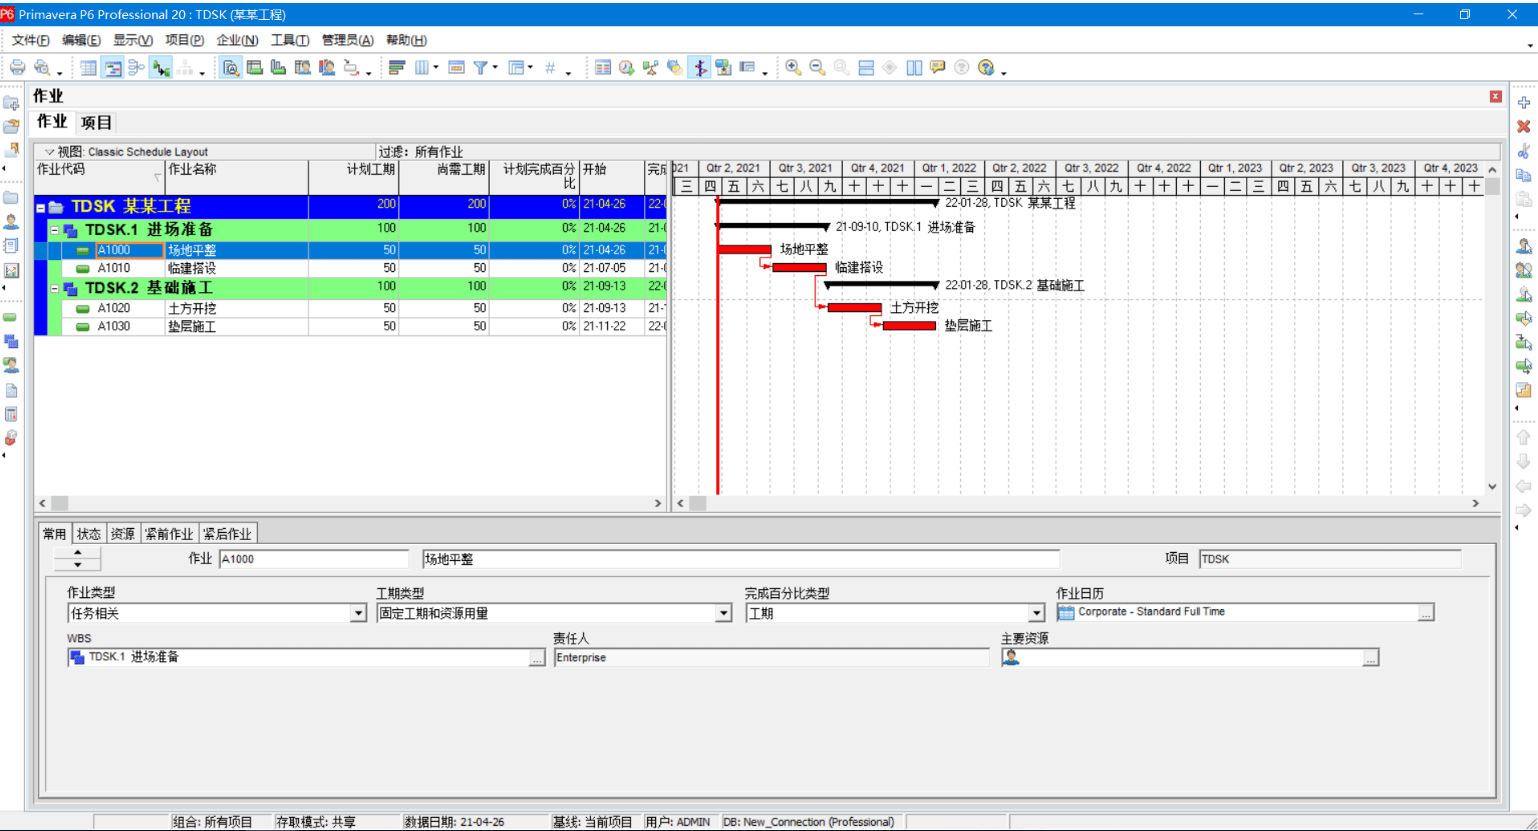Open the Activity Usage Profile
Image resolution: width=1538 pixels, height=831 pixels.
(279, 68)
